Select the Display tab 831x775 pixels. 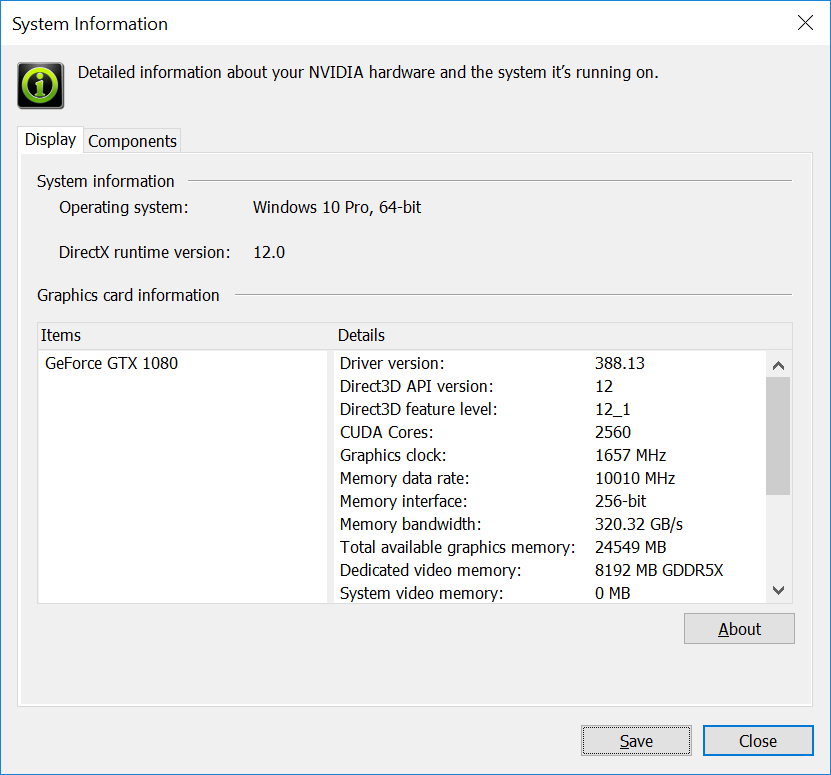[50, 139]
